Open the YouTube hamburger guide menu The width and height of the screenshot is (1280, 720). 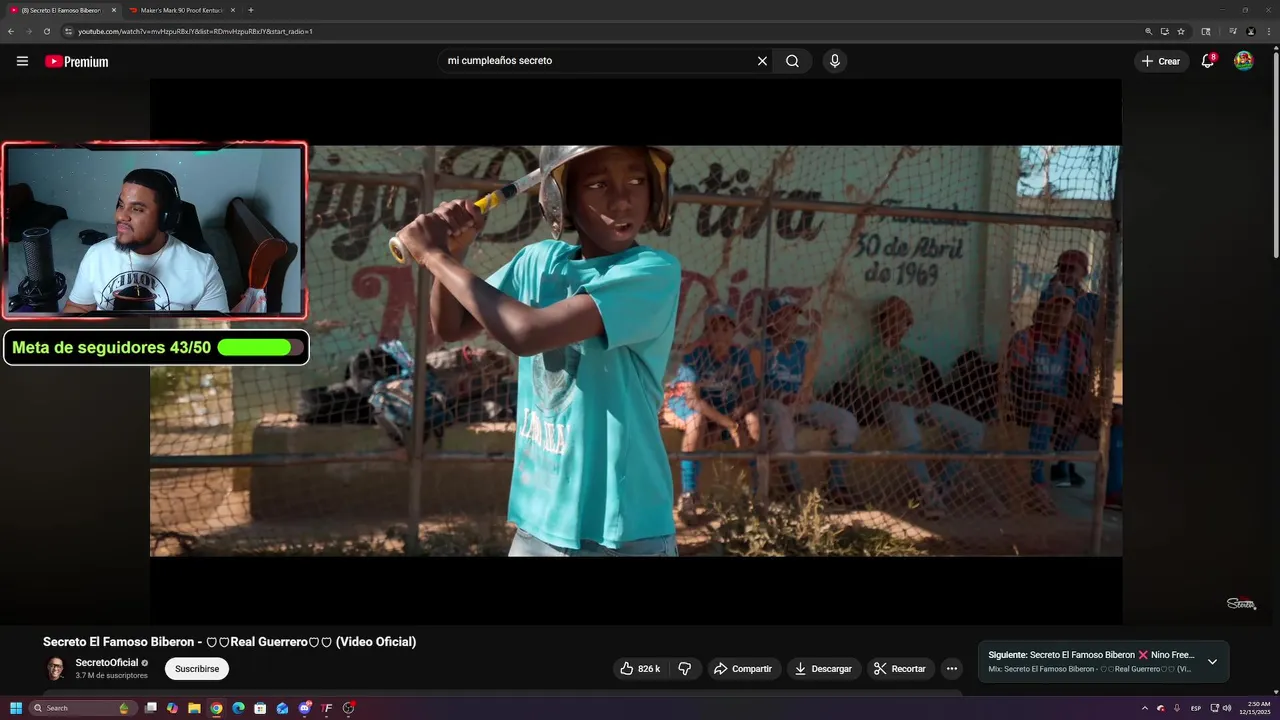[22, 61]
